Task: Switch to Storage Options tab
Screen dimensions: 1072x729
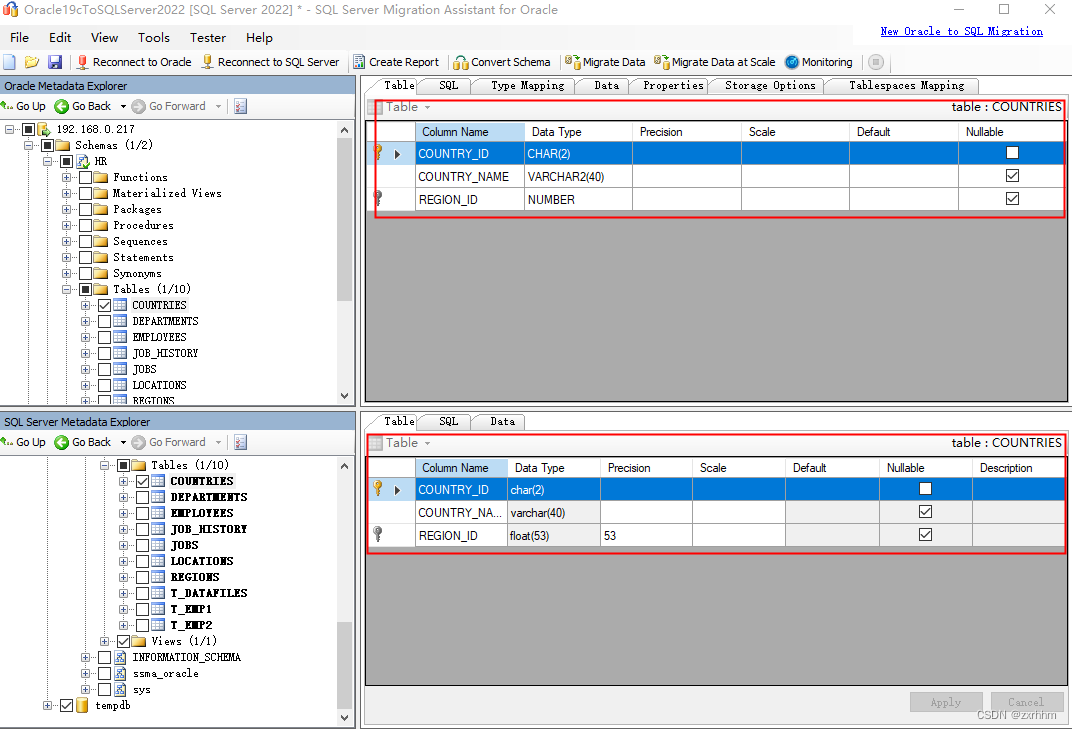Action: pyautogui.click(x=770, y=85)
